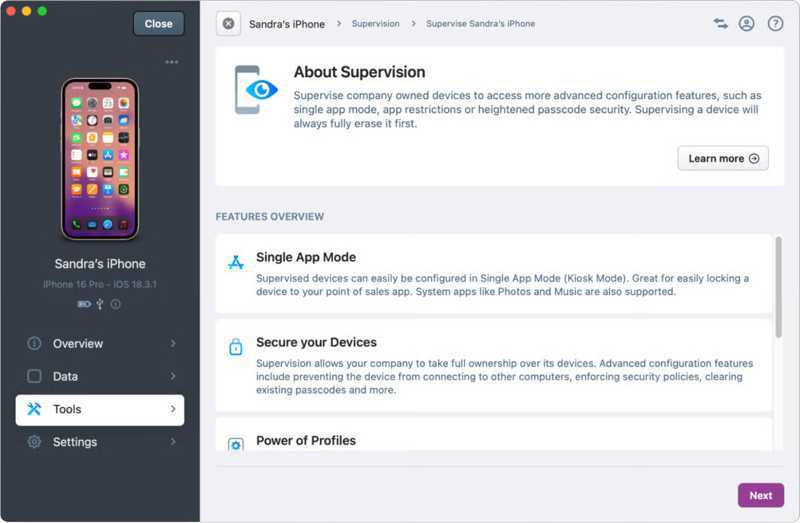Click the battery status icon
This screenshot has height=523, width=800.
84,304
